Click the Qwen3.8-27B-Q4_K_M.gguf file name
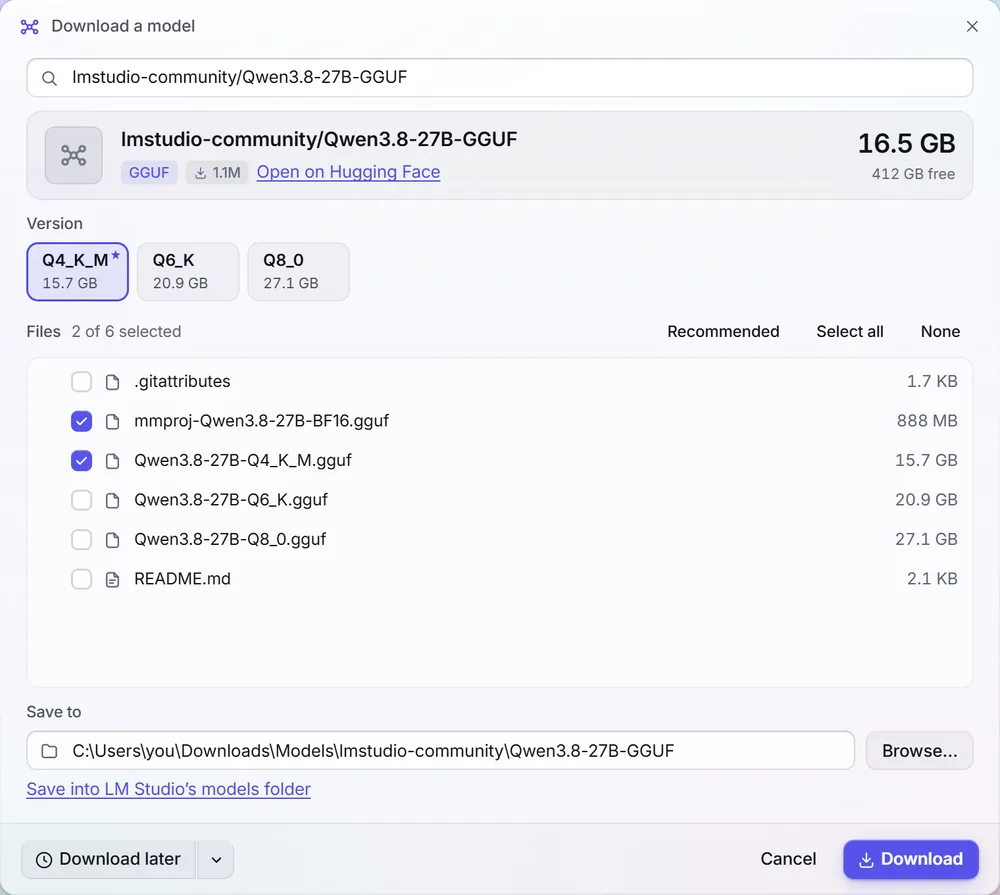Viewport: 1000px width, 895px height. [x=243, y=461]
